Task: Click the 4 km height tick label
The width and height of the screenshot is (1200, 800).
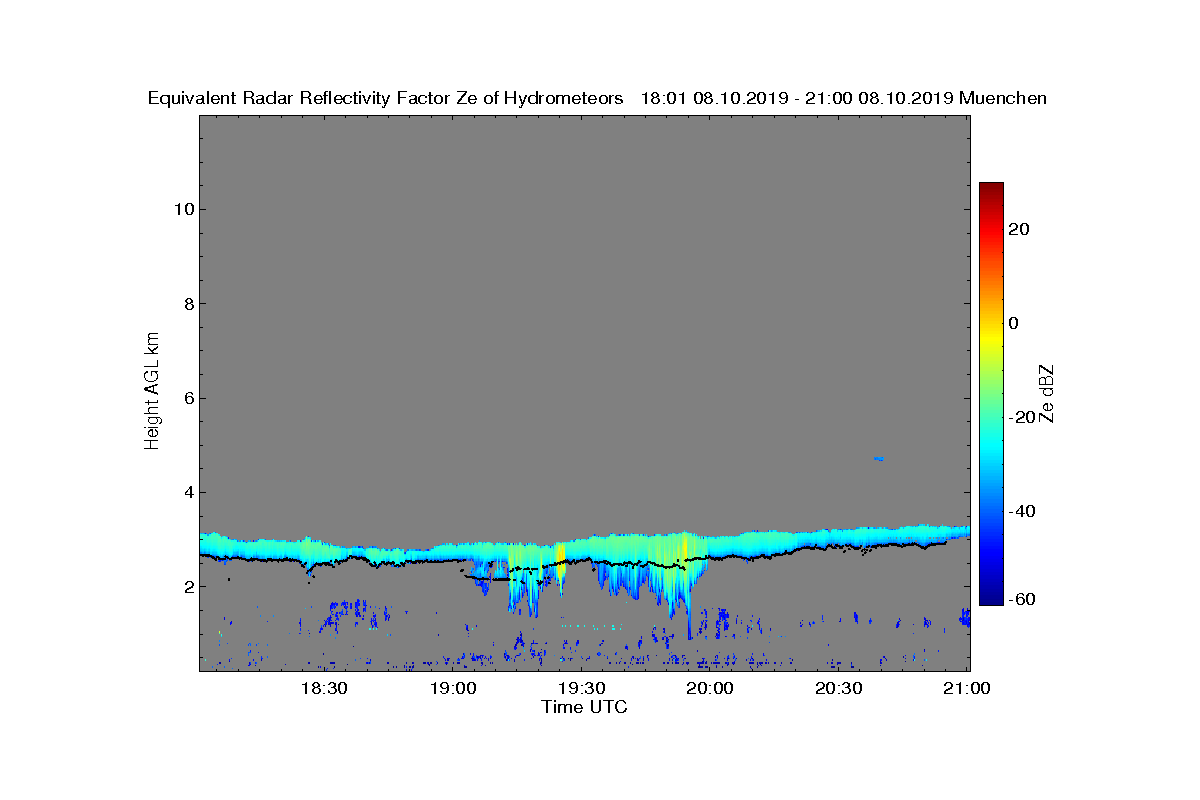Action: point(187,492)
